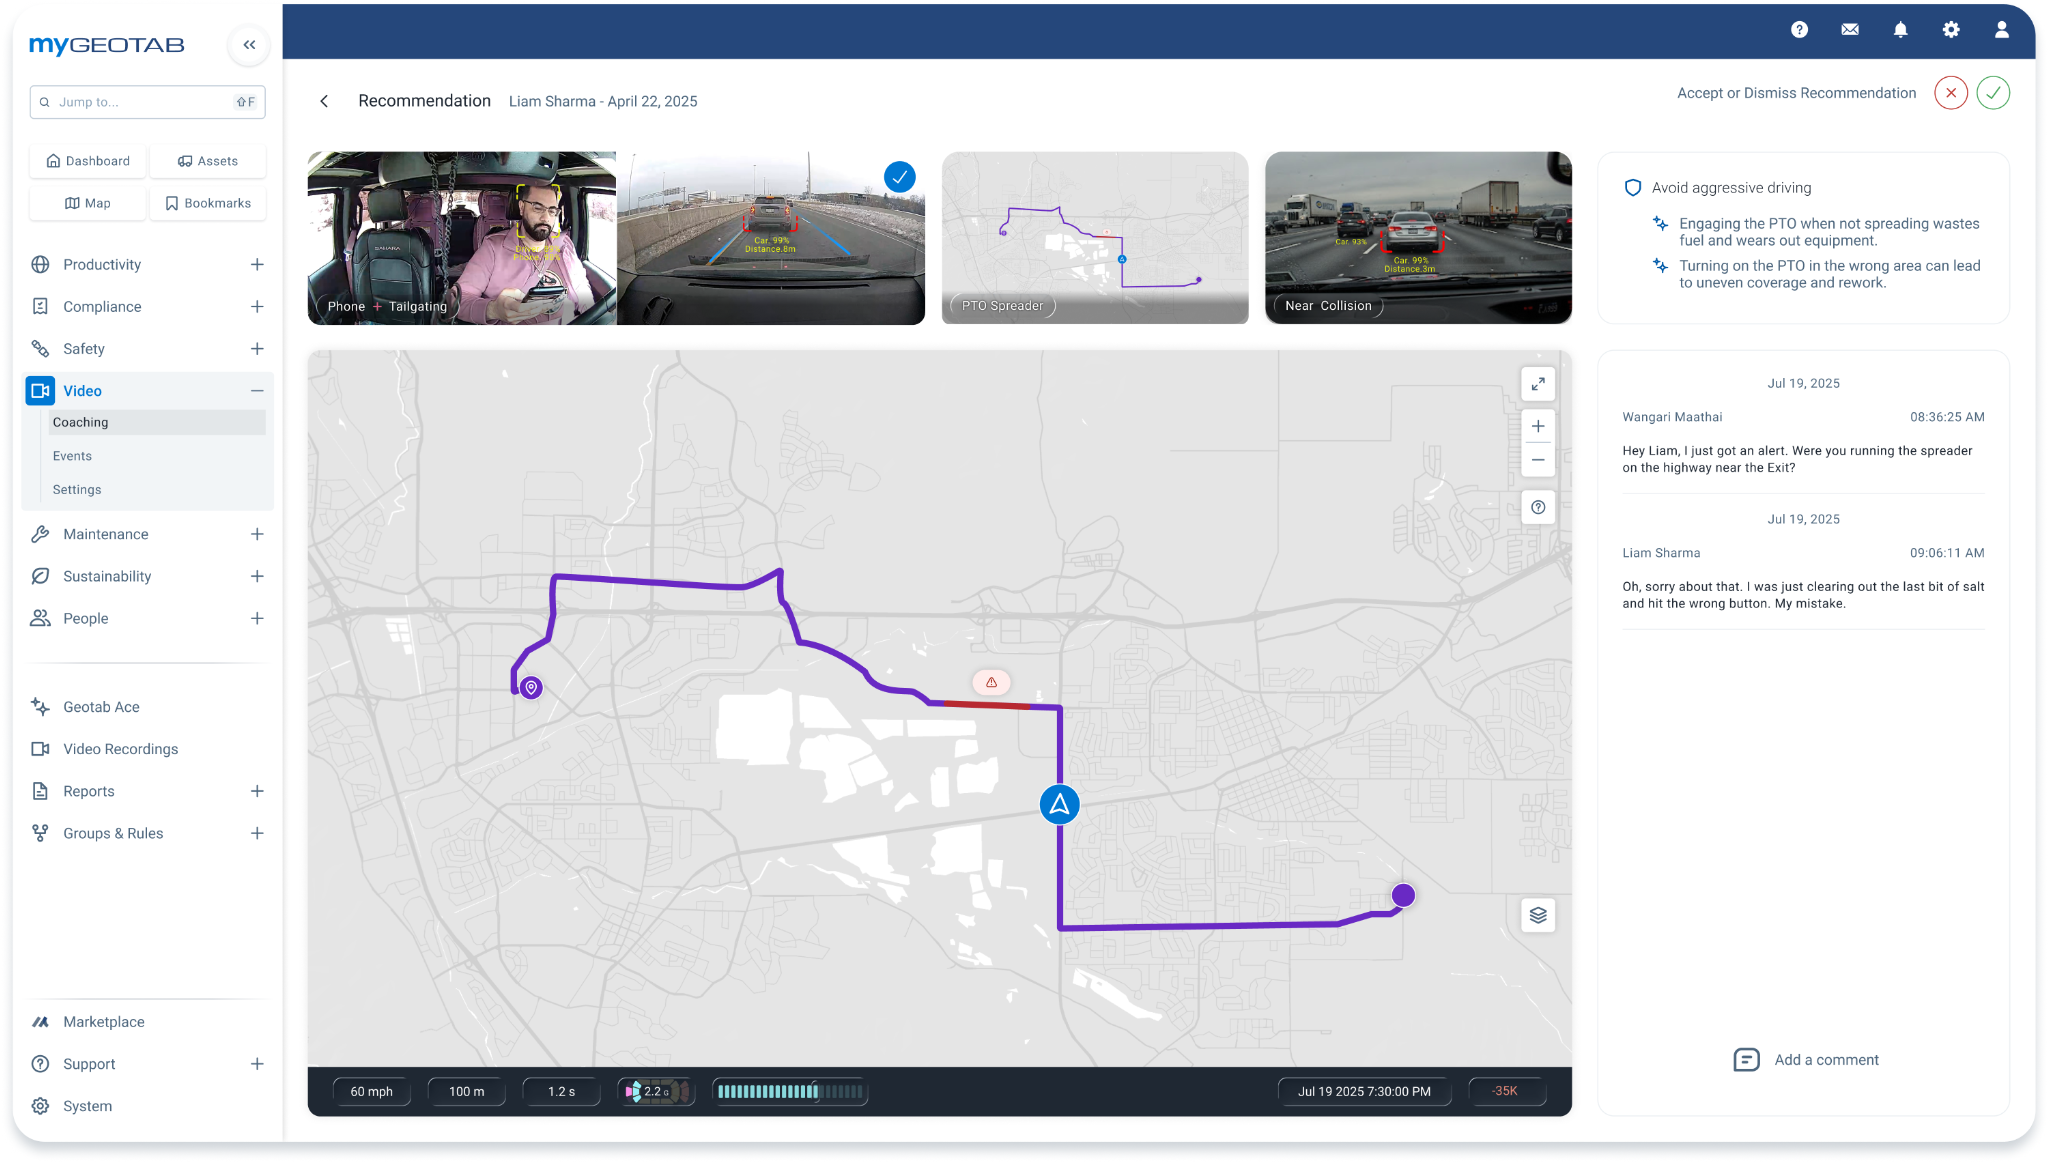The height and width of the screenshot is (1163, 2048).
Task: Expand the Maintenance section
Action: [257, 534]
